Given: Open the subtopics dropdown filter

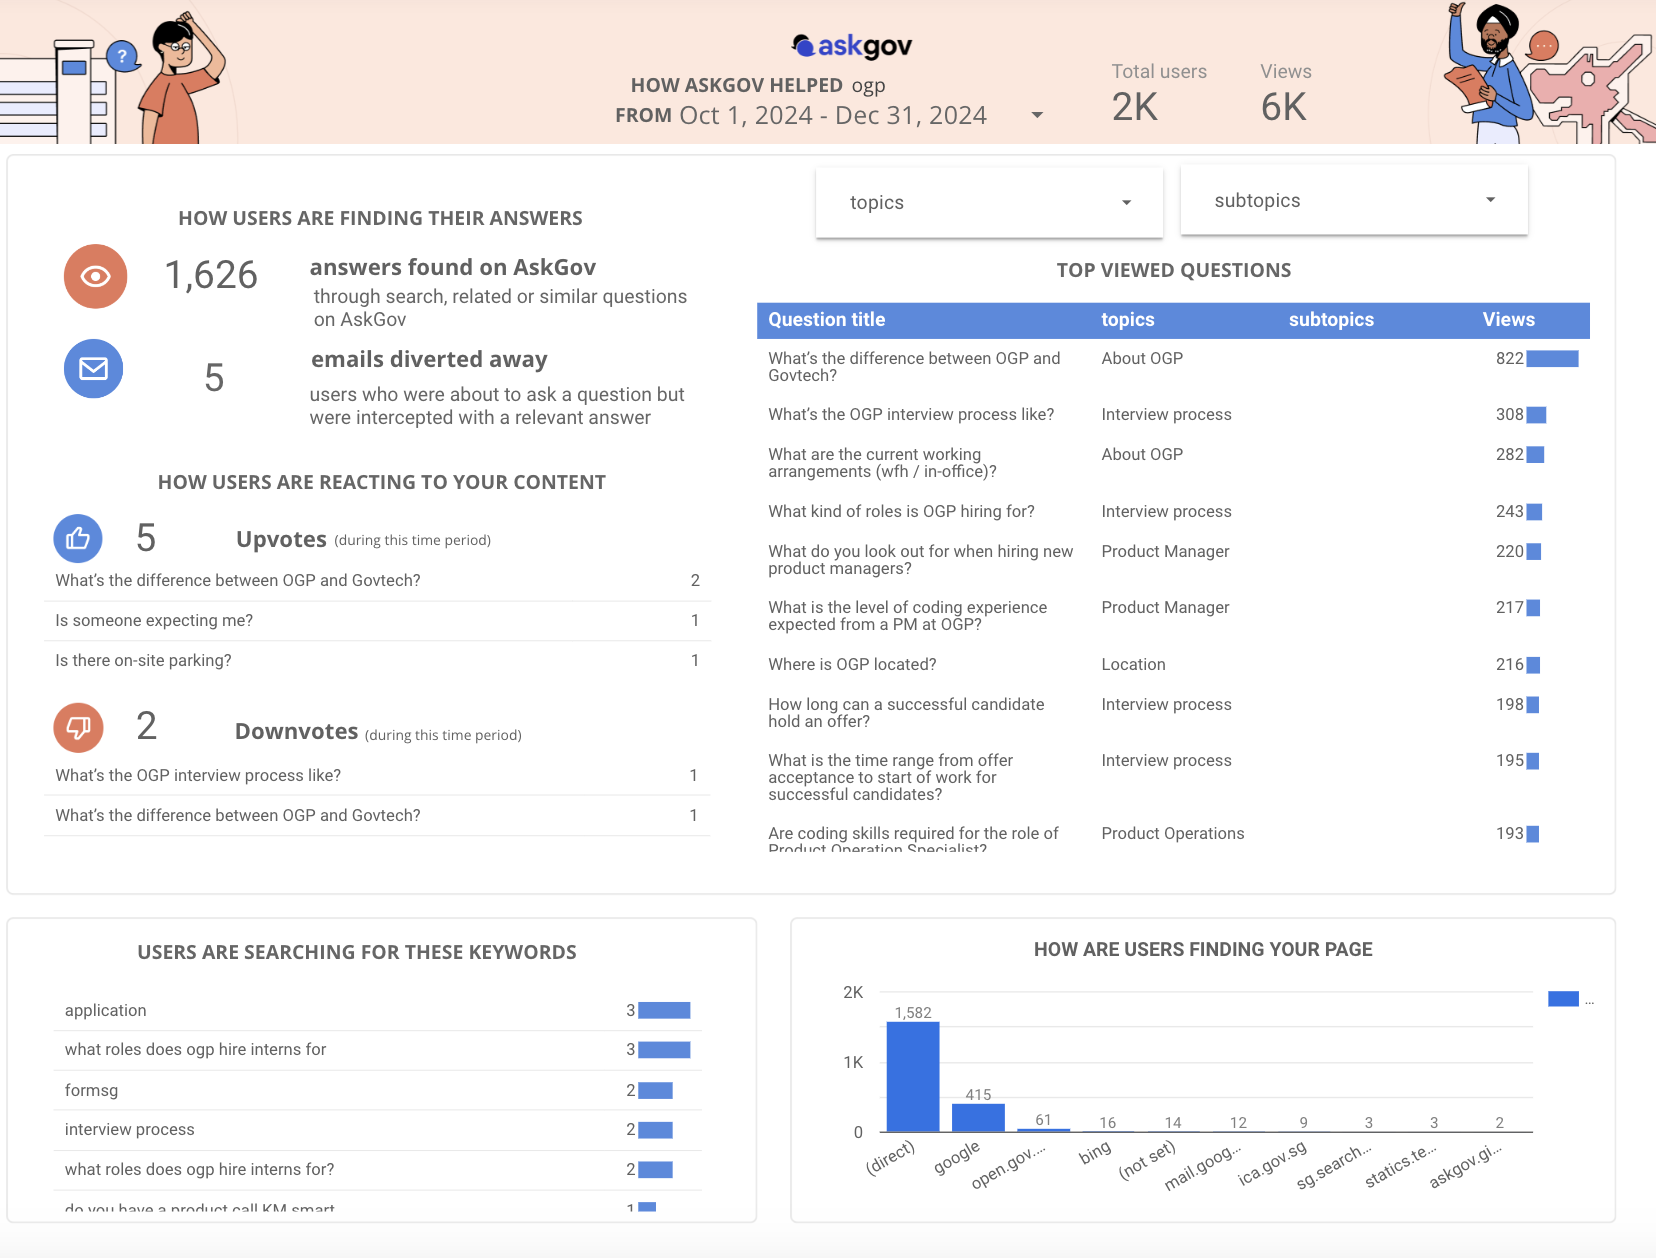Looking at the screenshot, I should point(1353,200).
